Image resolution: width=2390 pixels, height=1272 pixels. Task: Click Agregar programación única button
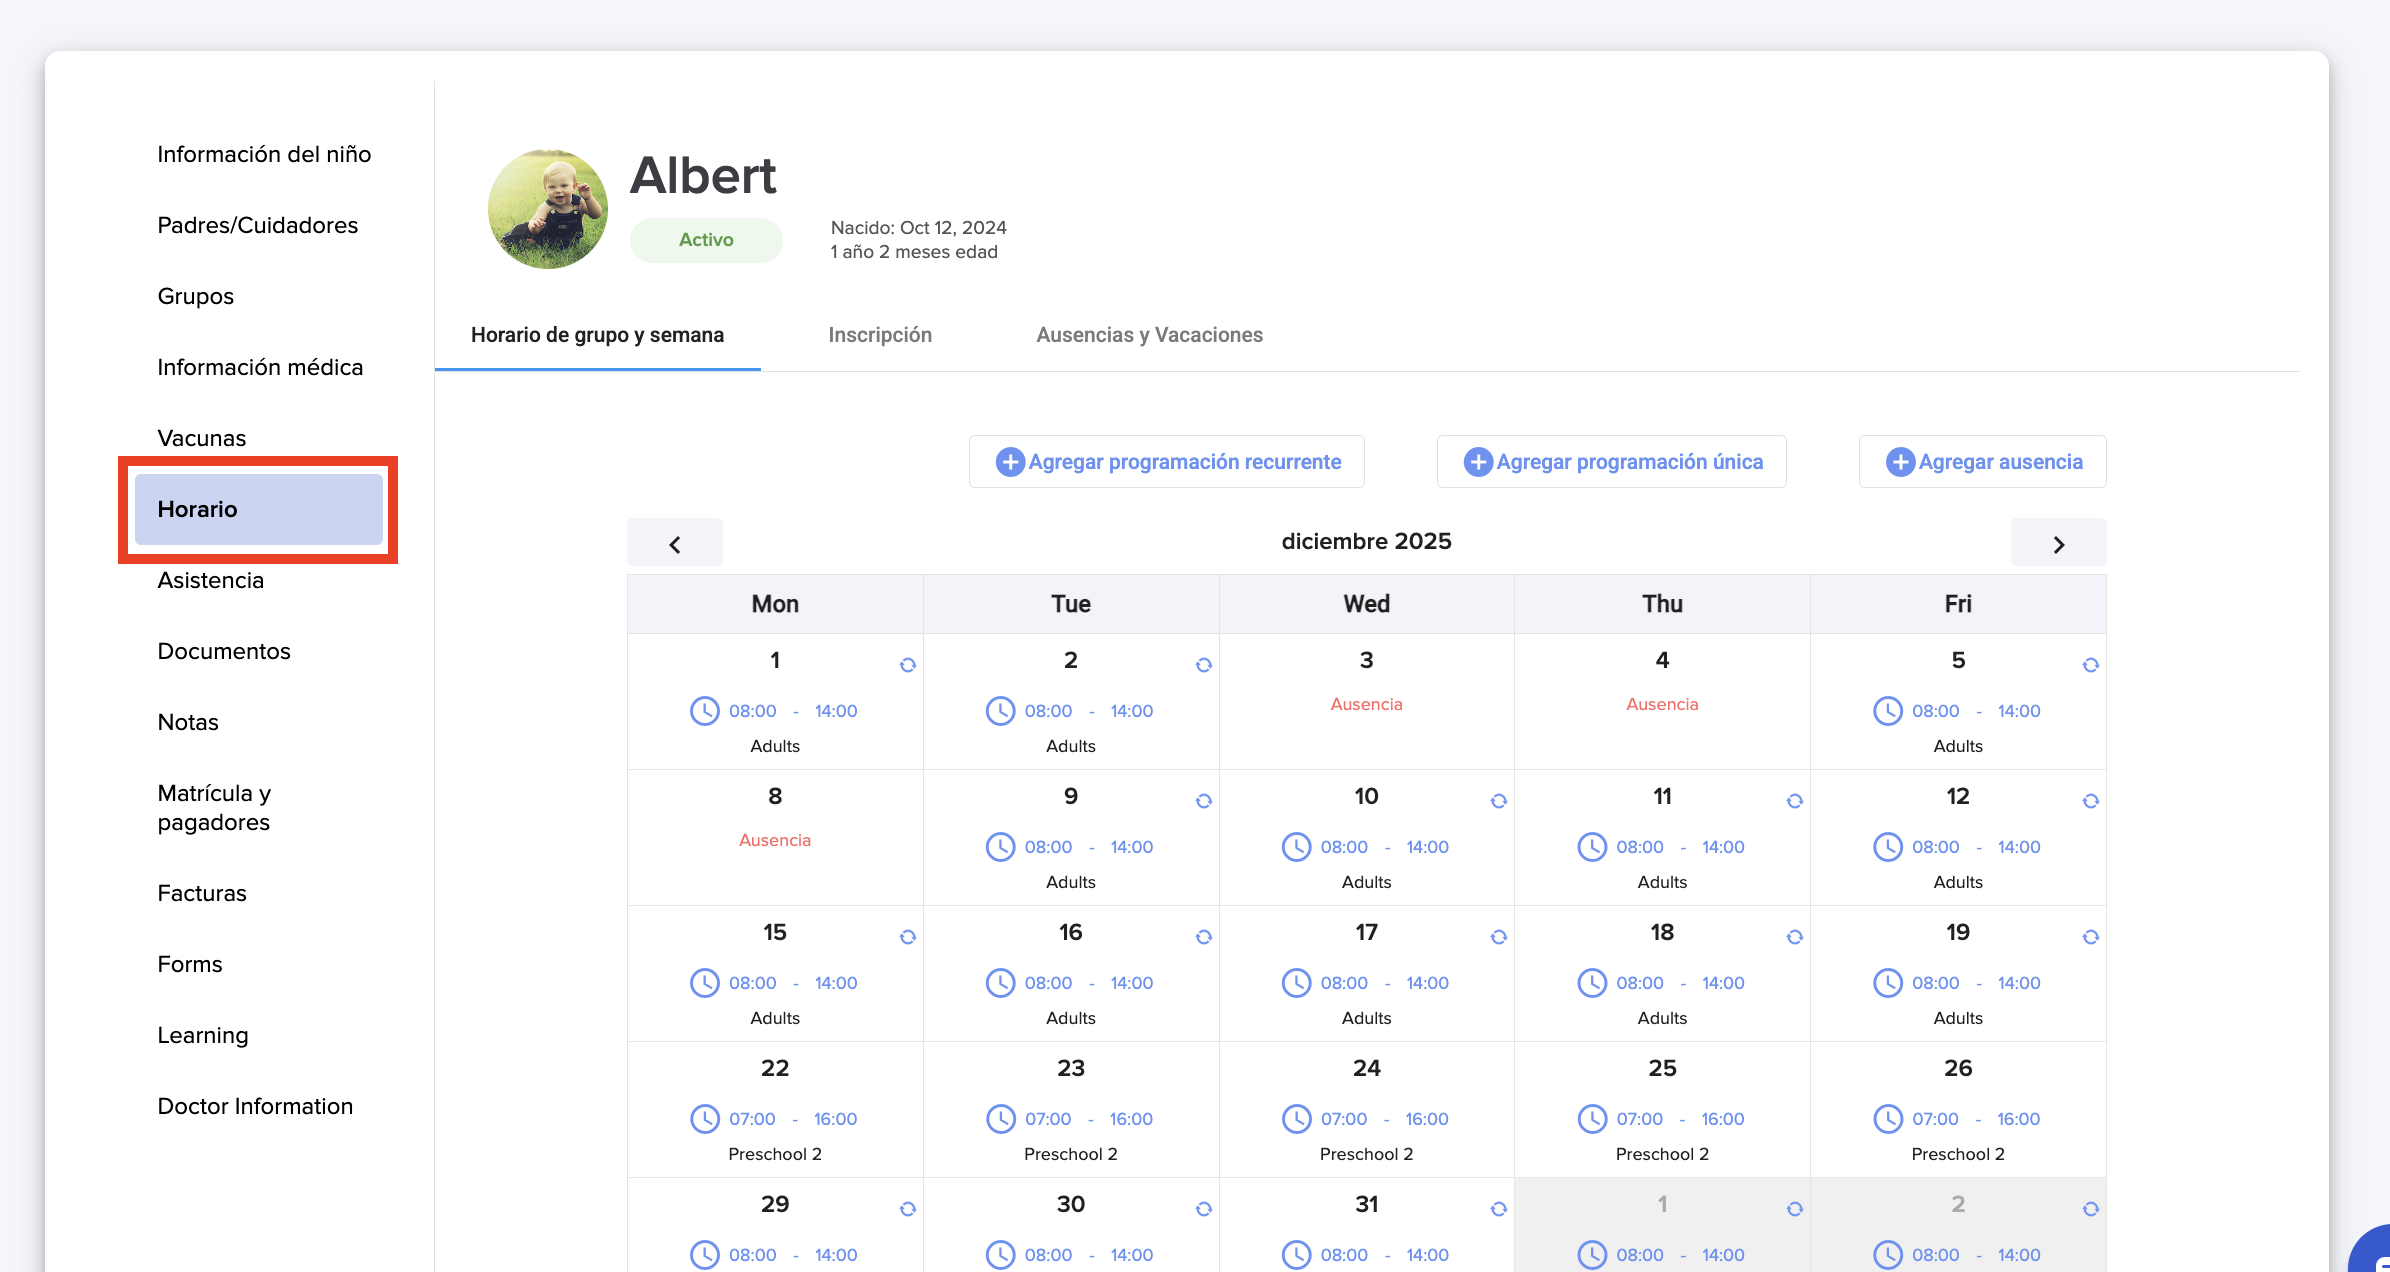(x=1611, y=462)
